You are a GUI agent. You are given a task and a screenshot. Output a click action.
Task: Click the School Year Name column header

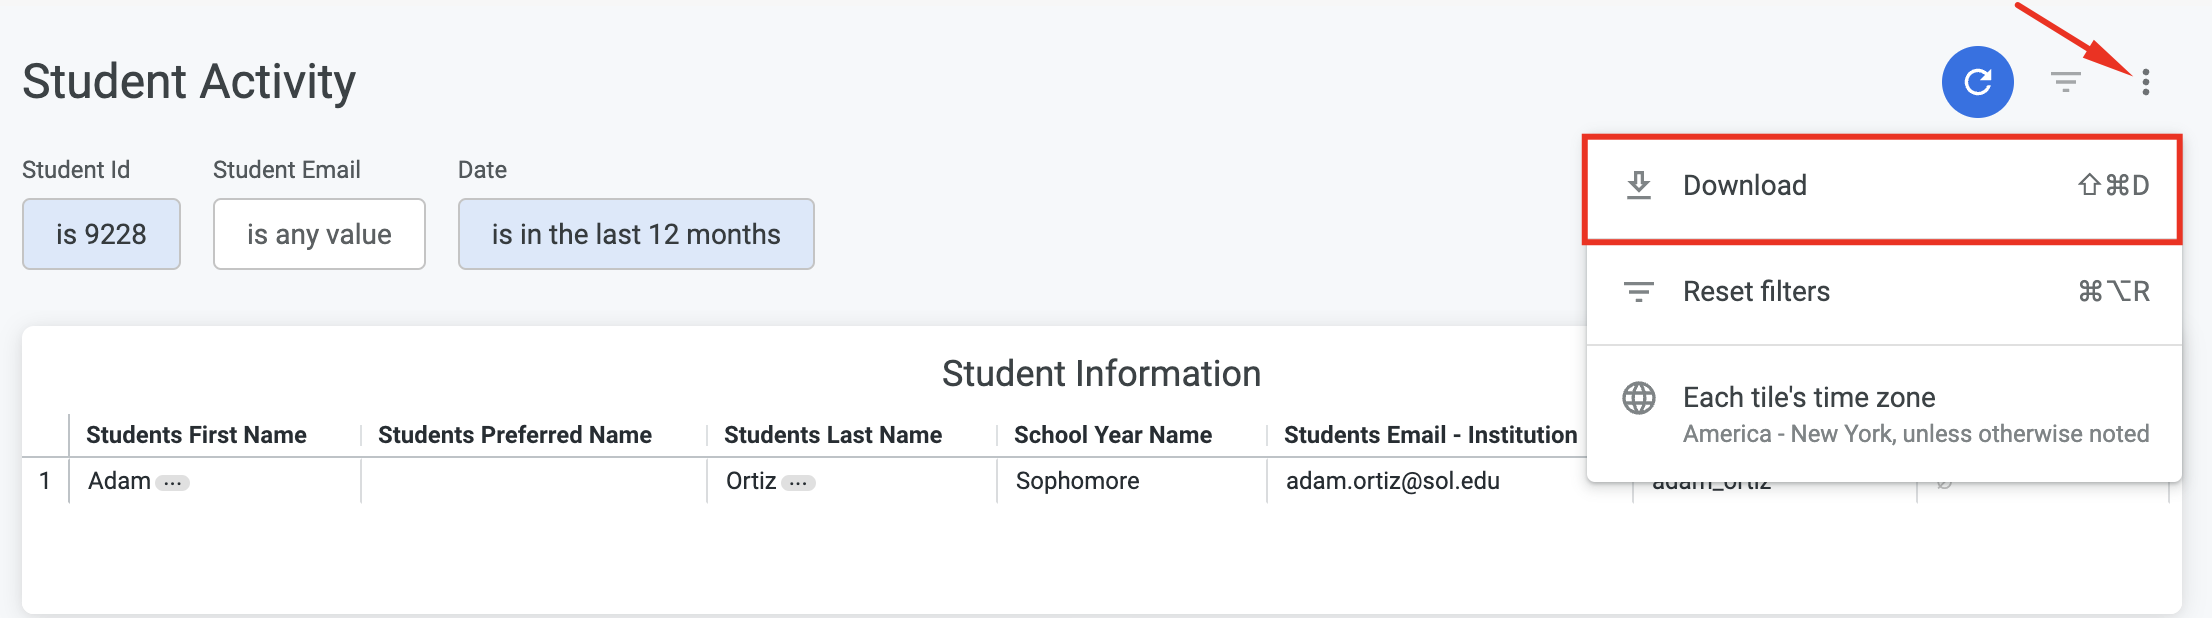coord(1113,435)
